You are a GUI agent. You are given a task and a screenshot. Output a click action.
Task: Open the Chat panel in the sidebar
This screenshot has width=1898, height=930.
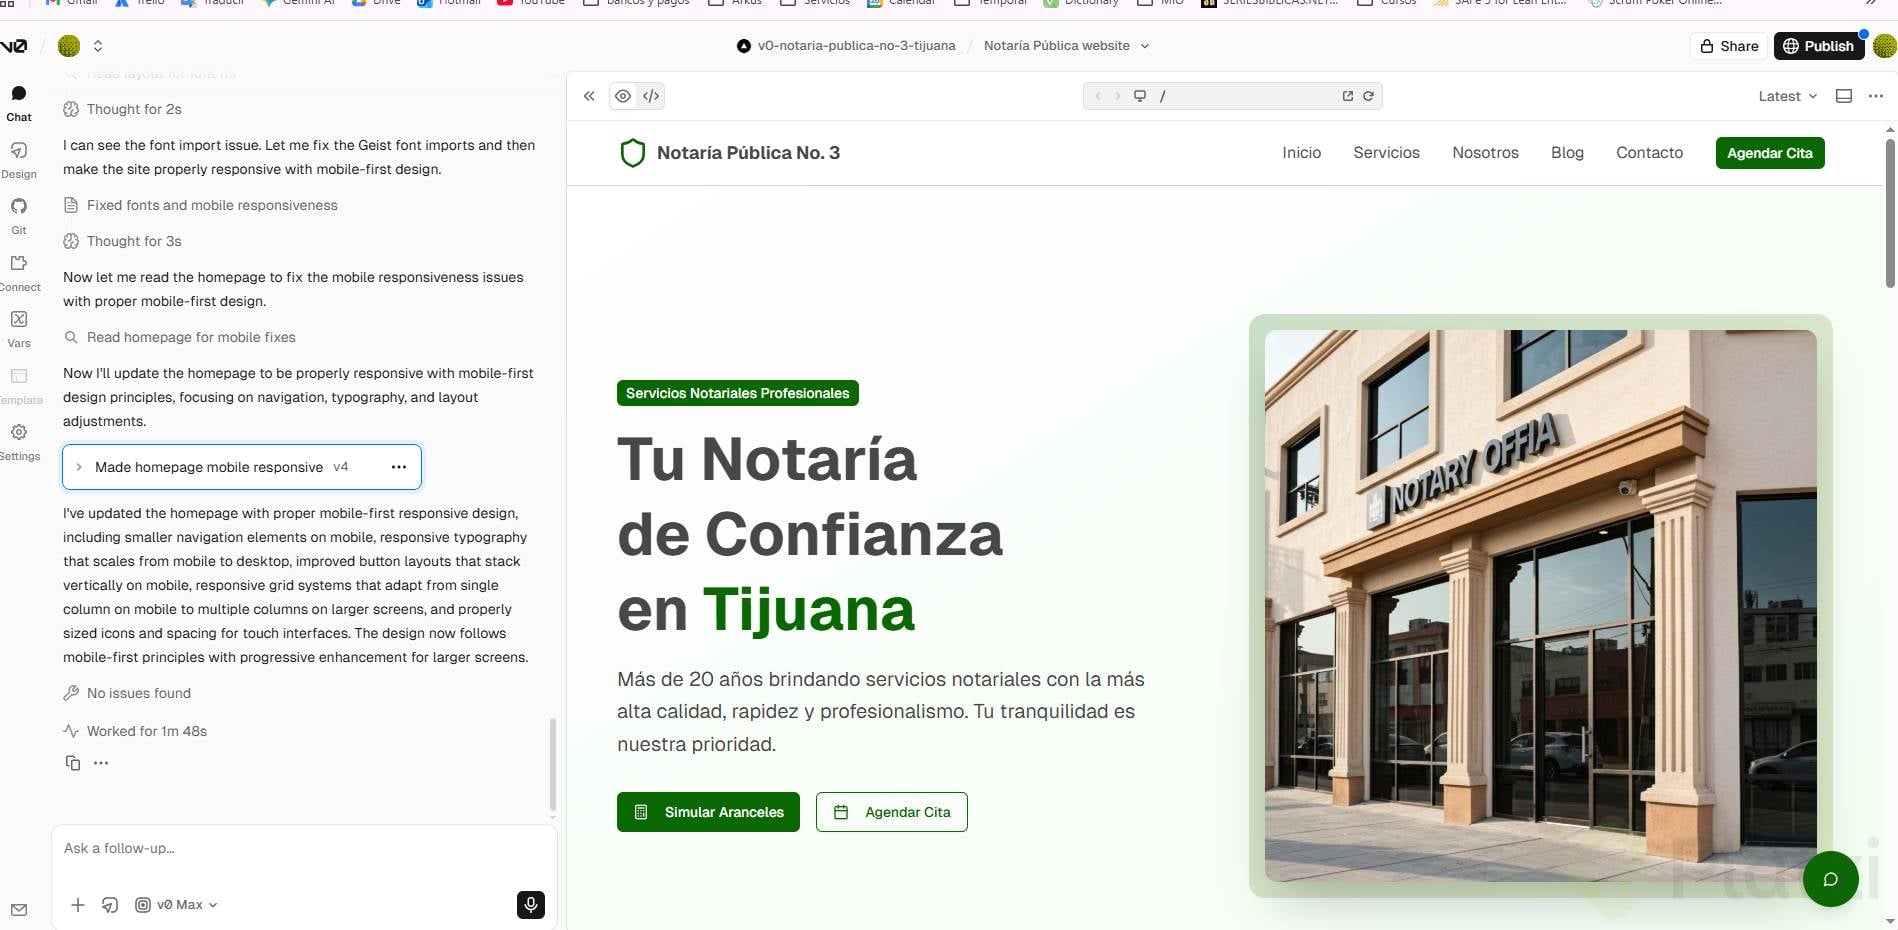pyautogui.click(x=19, y=103)
